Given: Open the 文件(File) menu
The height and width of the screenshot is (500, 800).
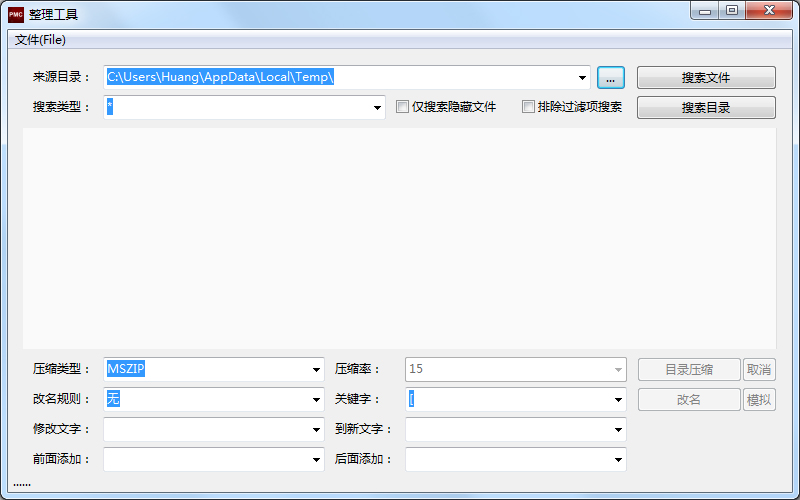Looking at the screenshot, I should pyautogui.click(x=41, y=40).
